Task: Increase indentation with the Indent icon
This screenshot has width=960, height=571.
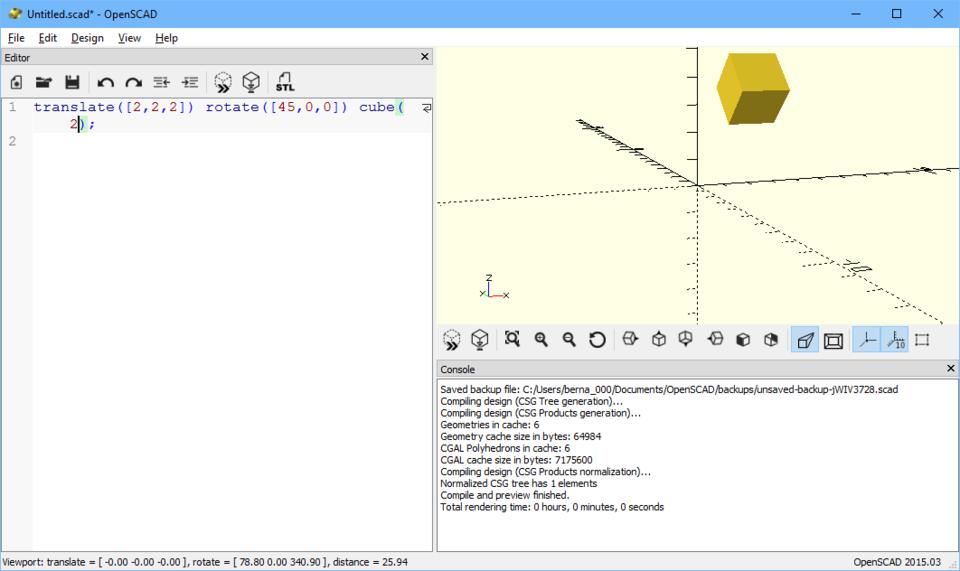Action: 189,83
